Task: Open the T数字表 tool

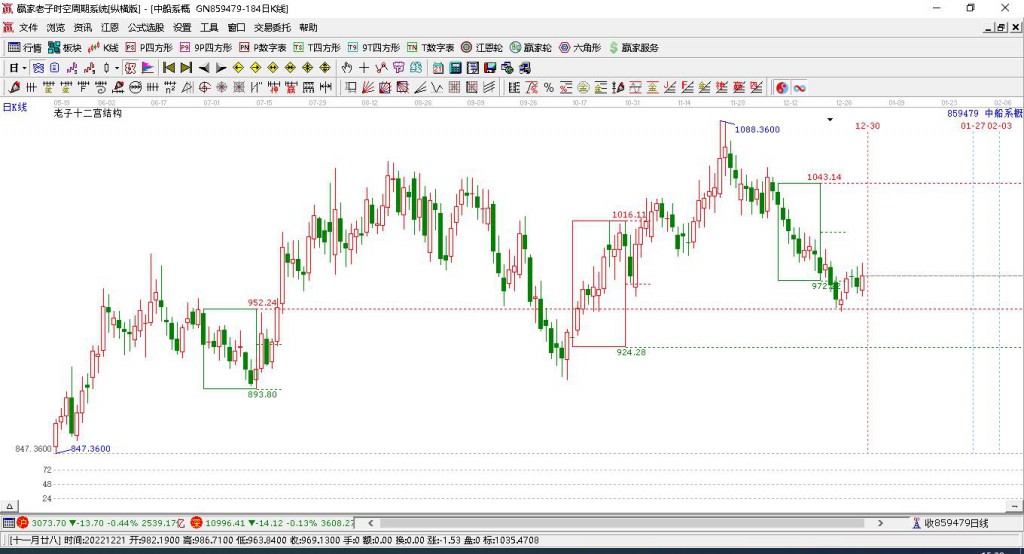Action: pos(430,48)
